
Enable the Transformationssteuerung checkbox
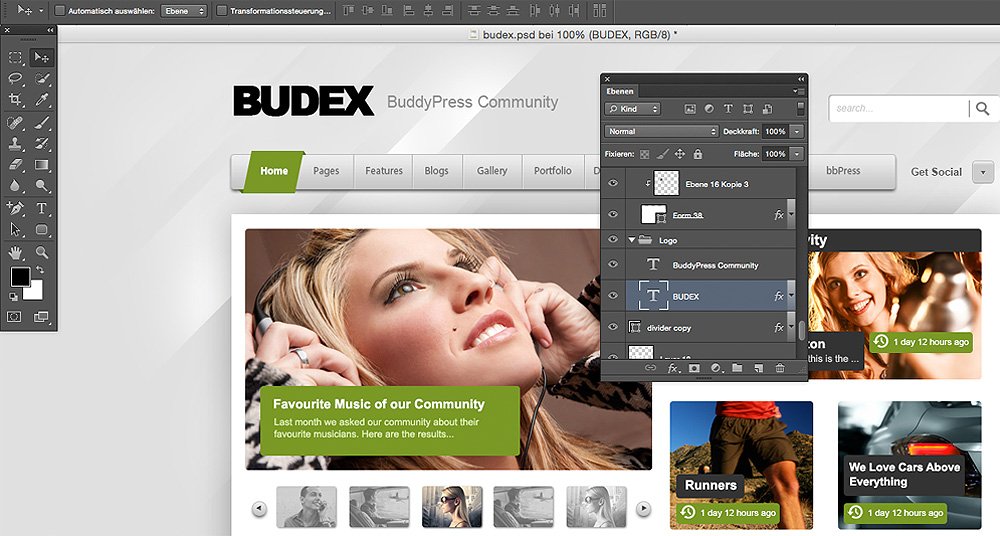coord(222,11)
